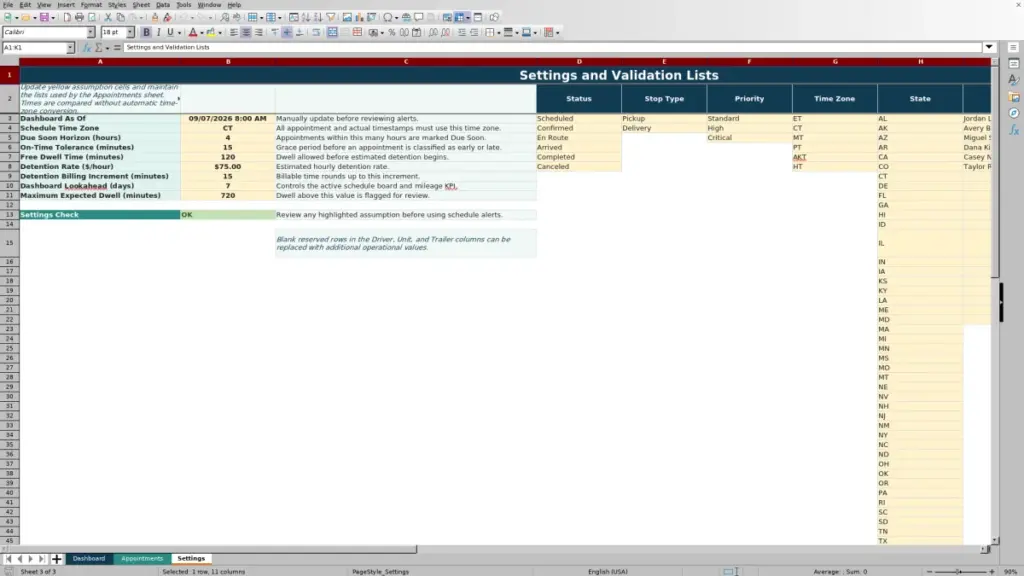The height and width of the screenshot is (576, 1024).
Task: Click the Insert Comment icon
Action: click(x=419, y=18)
